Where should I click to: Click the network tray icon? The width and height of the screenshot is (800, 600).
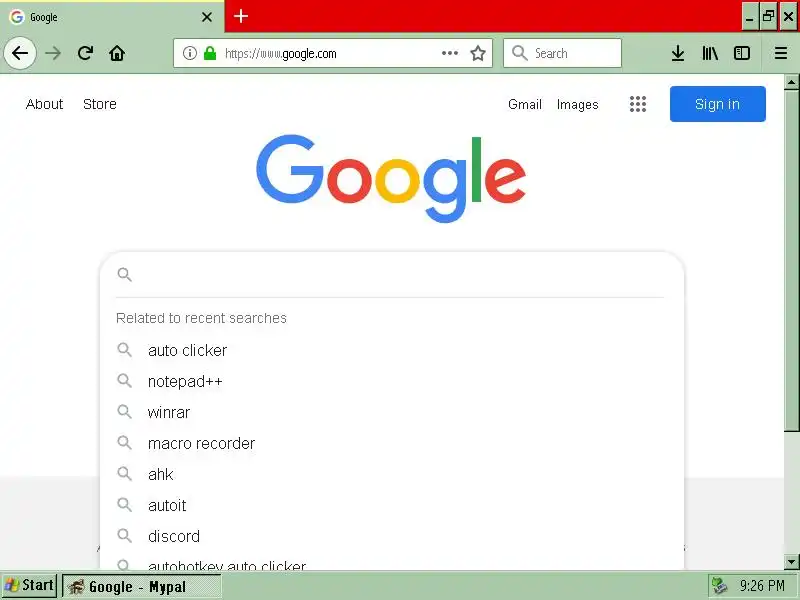click(719, 586)
